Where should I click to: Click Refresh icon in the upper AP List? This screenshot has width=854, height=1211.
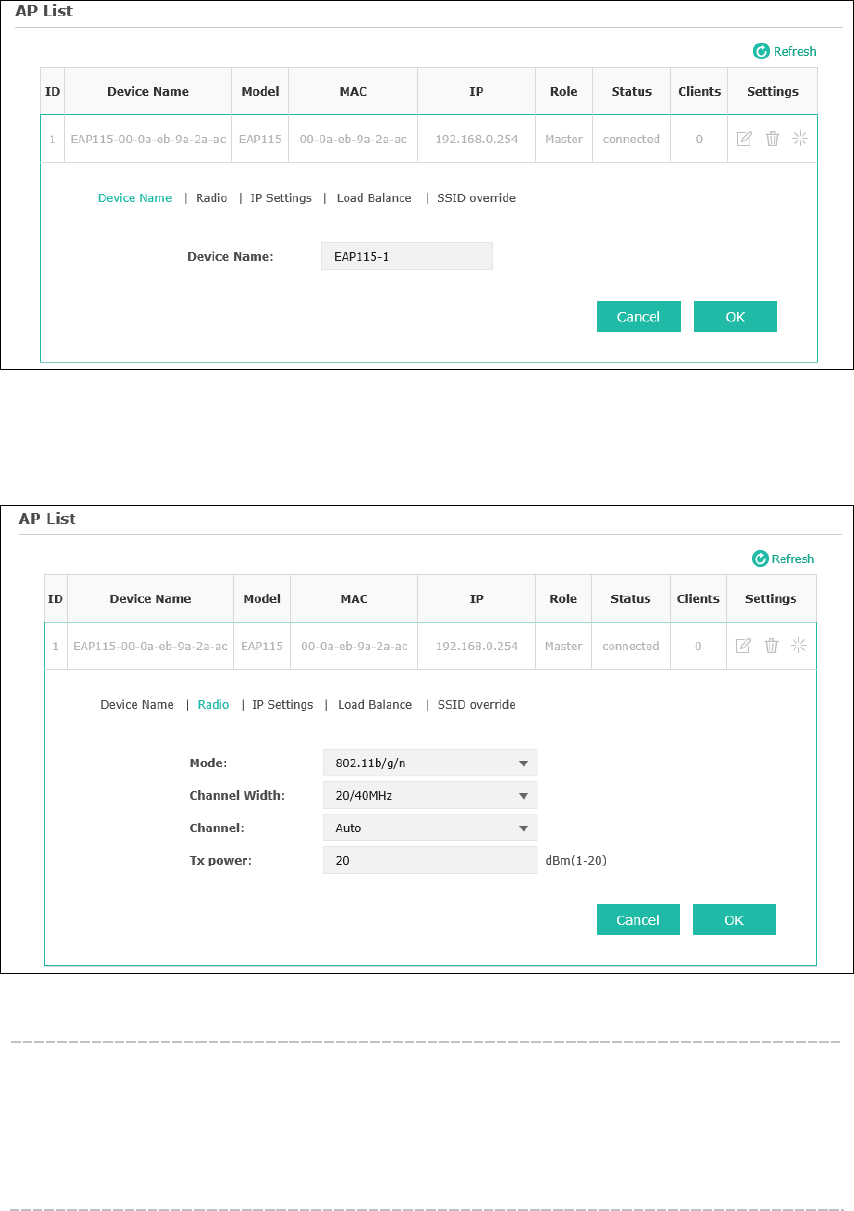[x=761, y=51]
